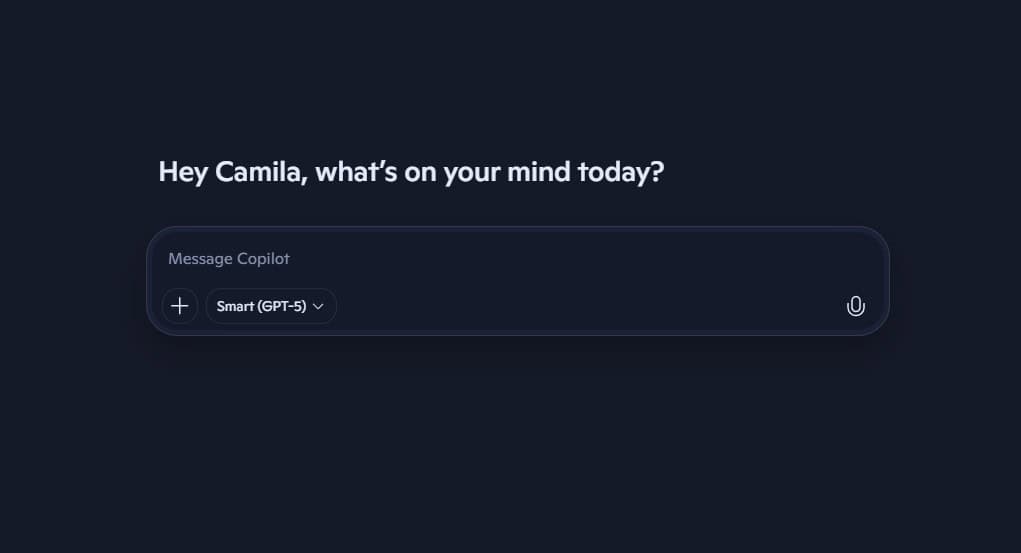The image size is (1021, 553).
Task: Open the Smart (GPT-5) model dropdown
Action: (x=271, y=306)
